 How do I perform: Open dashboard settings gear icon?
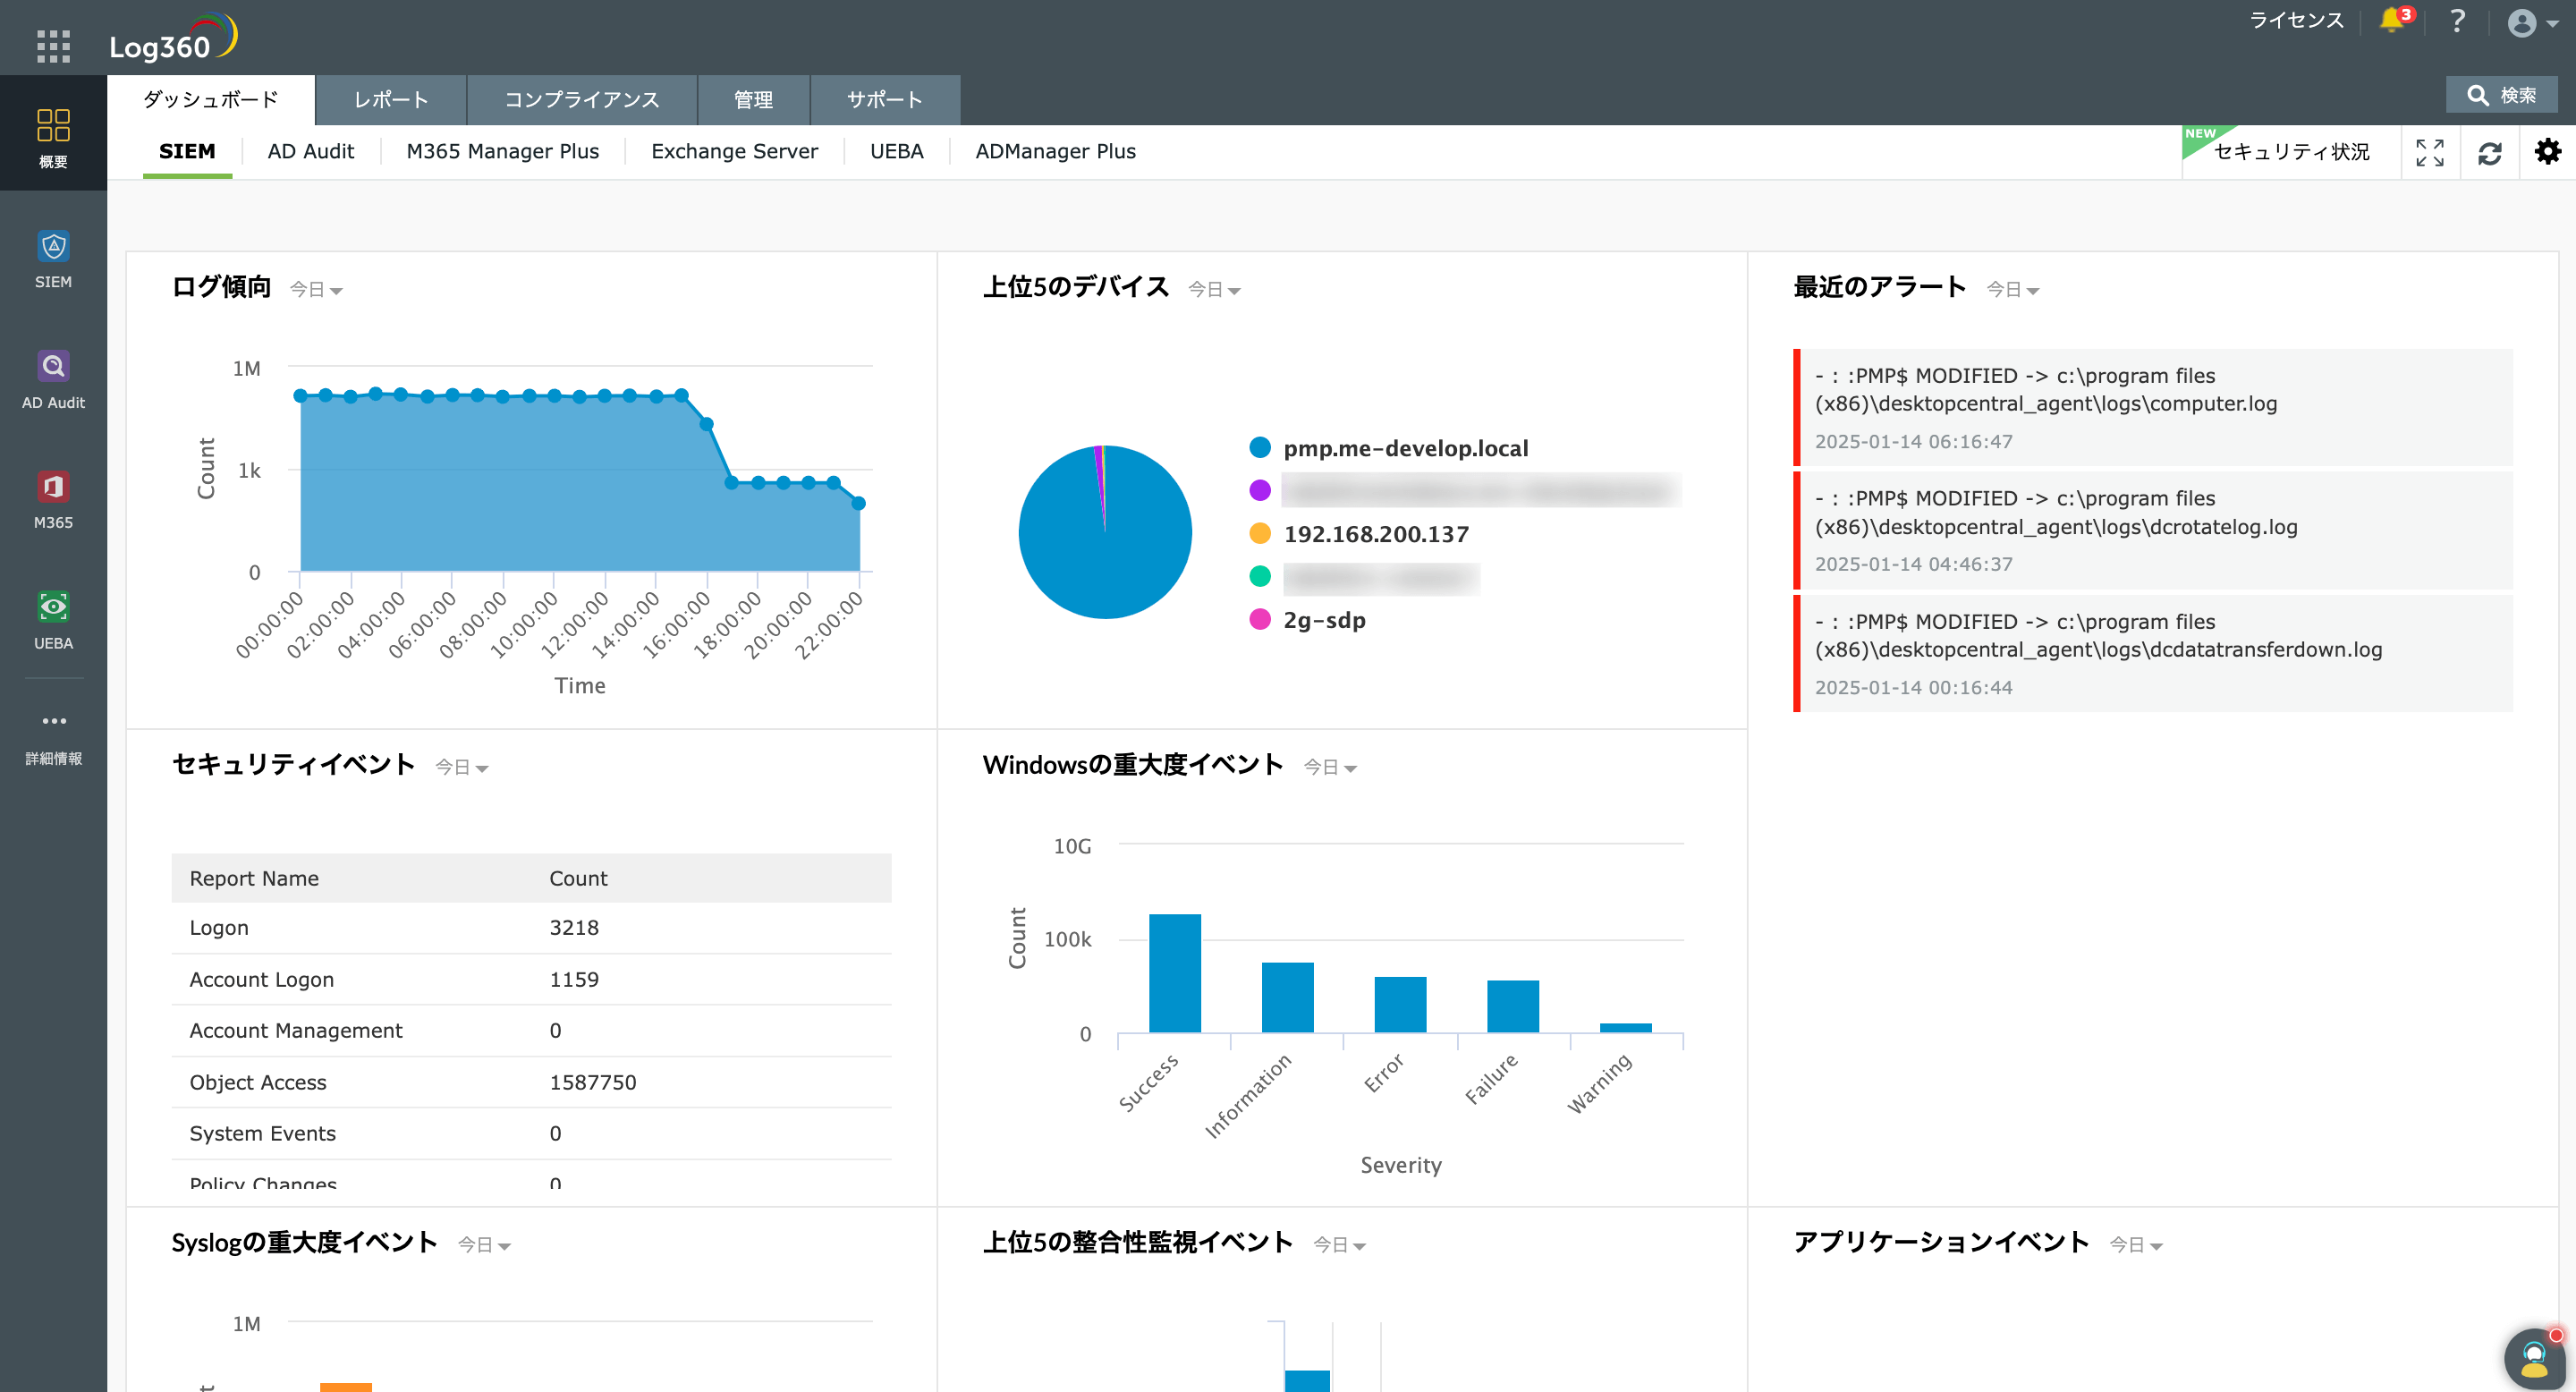2547,152
